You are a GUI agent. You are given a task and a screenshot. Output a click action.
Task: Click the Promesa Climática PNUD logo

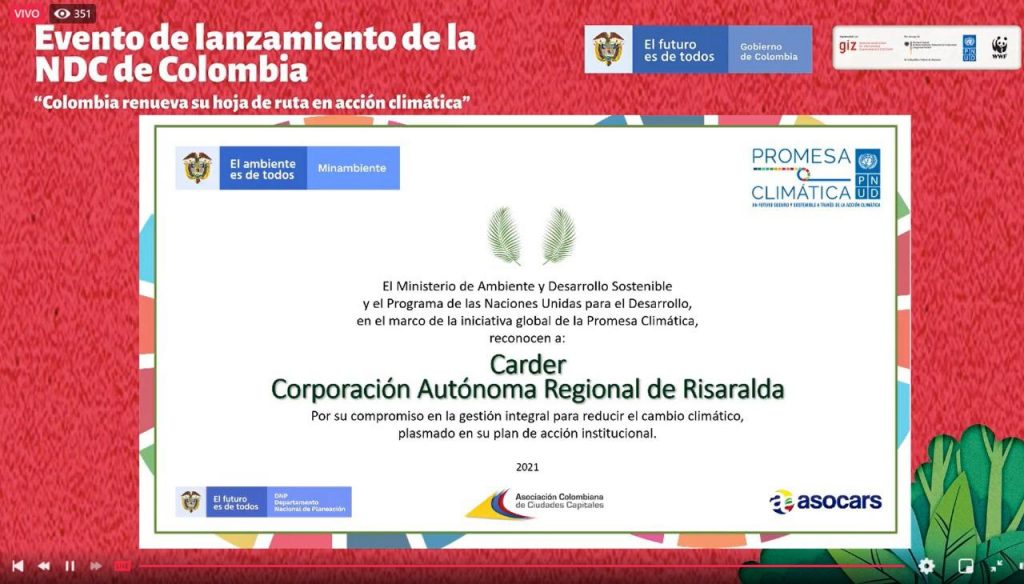point(816,178)
